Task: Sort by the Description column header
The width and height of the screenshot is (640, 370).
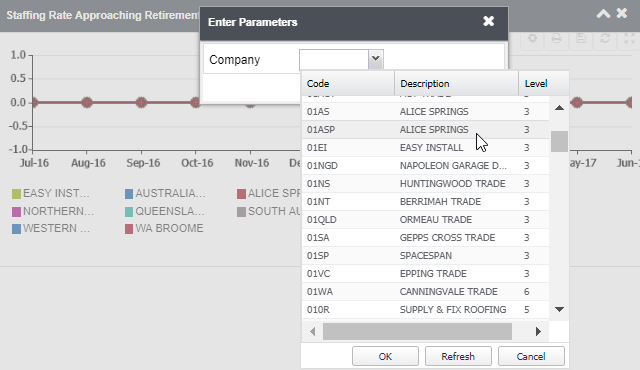Action: (x=456, y=83)
